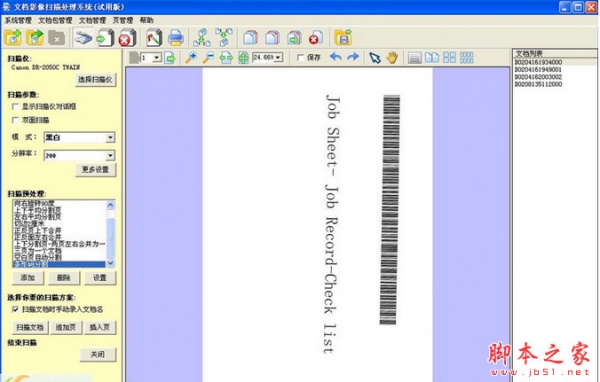This screenshot has height=382, width=600.
Task: Click preprocessing list scrollbar down arrow
Action: [x=110, y=263]
